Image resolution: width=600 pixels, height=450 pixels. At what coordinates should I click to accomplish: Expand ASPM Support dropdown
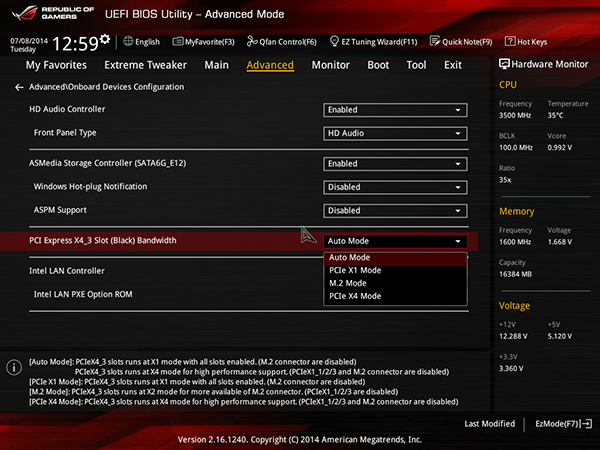[x=395, y=211]
